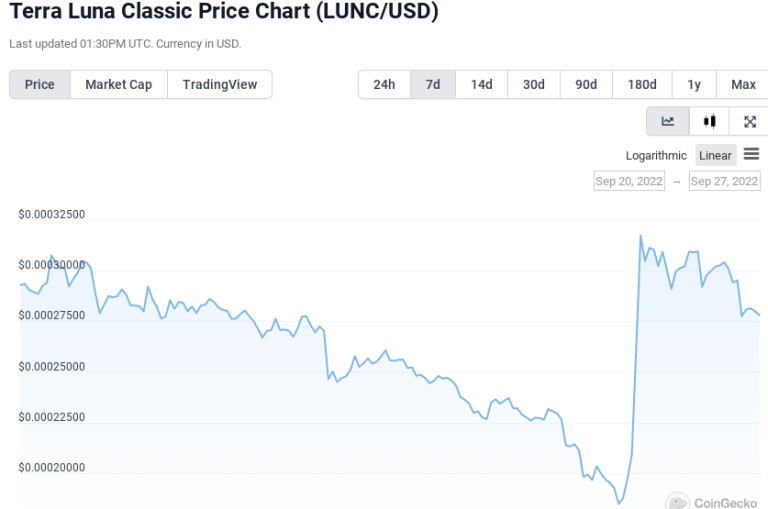Show the 1y price history
The image size is (768, 509).
[x=694, y=85]
